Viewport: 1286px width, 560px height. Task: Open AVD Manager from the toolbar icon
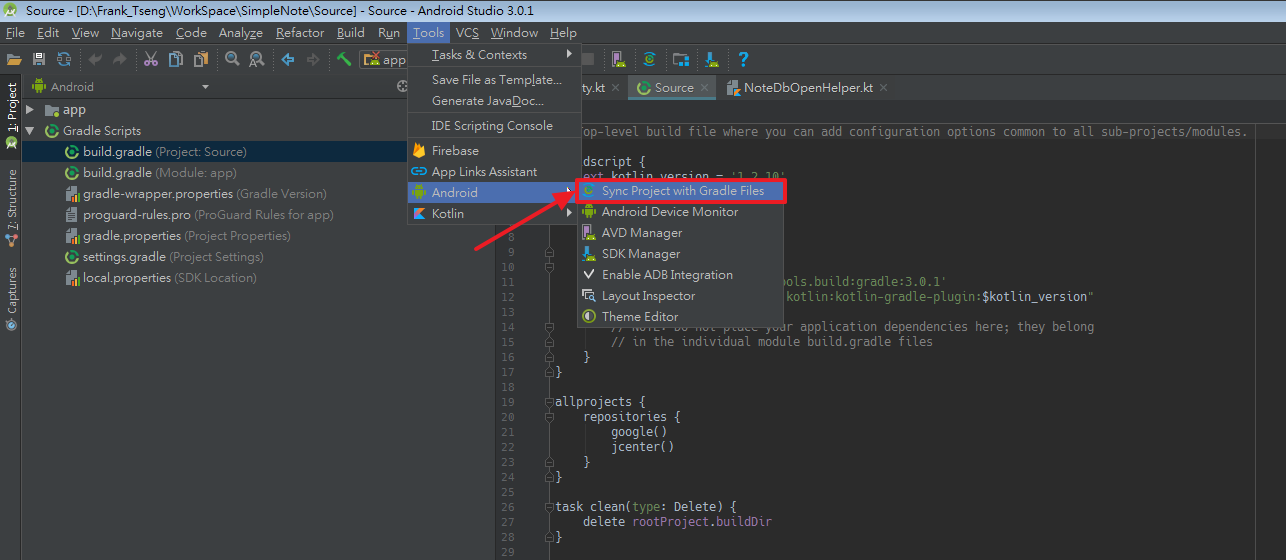618,60
